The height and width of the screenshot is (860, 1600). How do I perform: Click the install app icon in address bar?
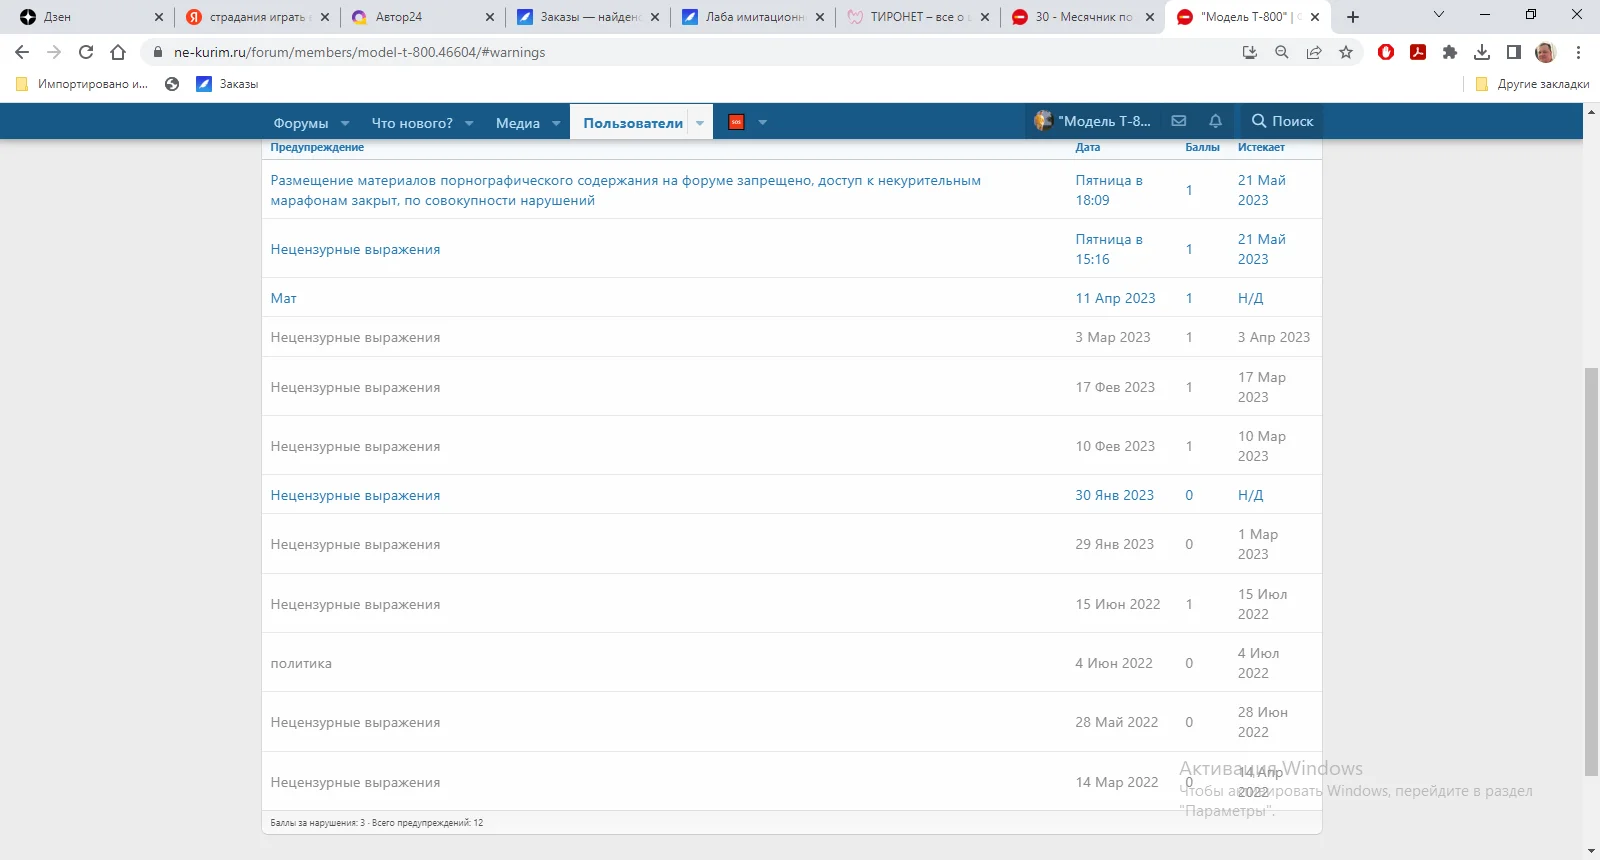[1250, 52]
